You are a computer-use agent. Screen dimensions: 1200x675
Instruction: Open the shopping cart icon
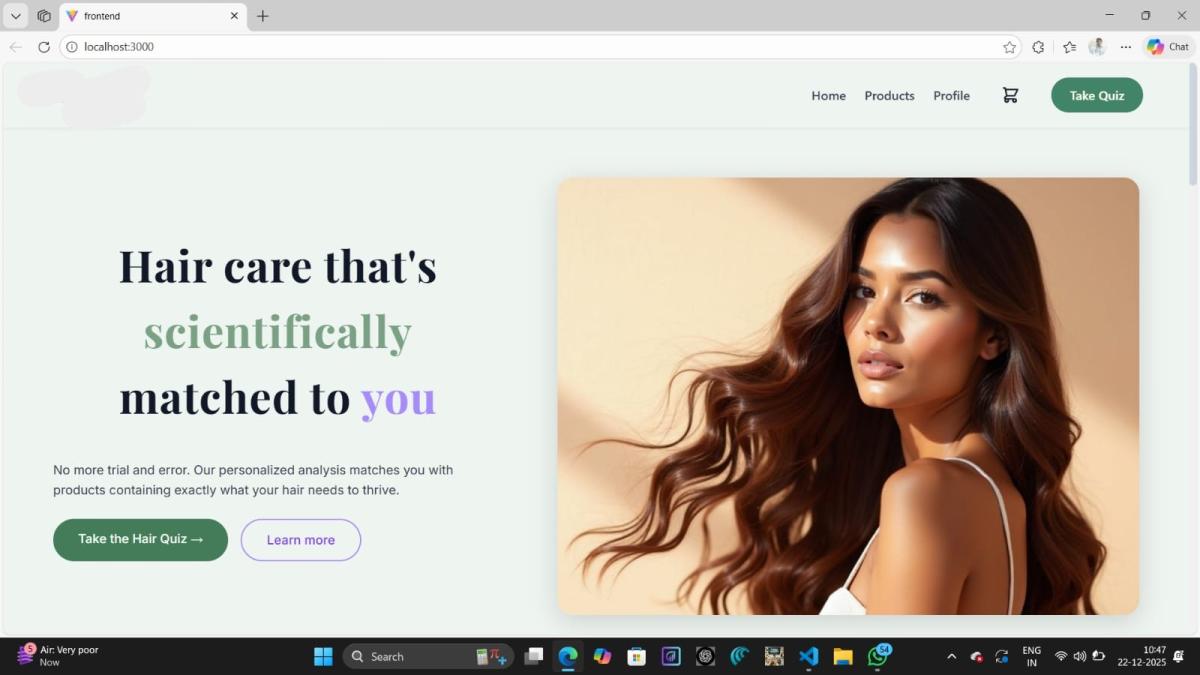pyautogui.click(x=1010, y=95)
